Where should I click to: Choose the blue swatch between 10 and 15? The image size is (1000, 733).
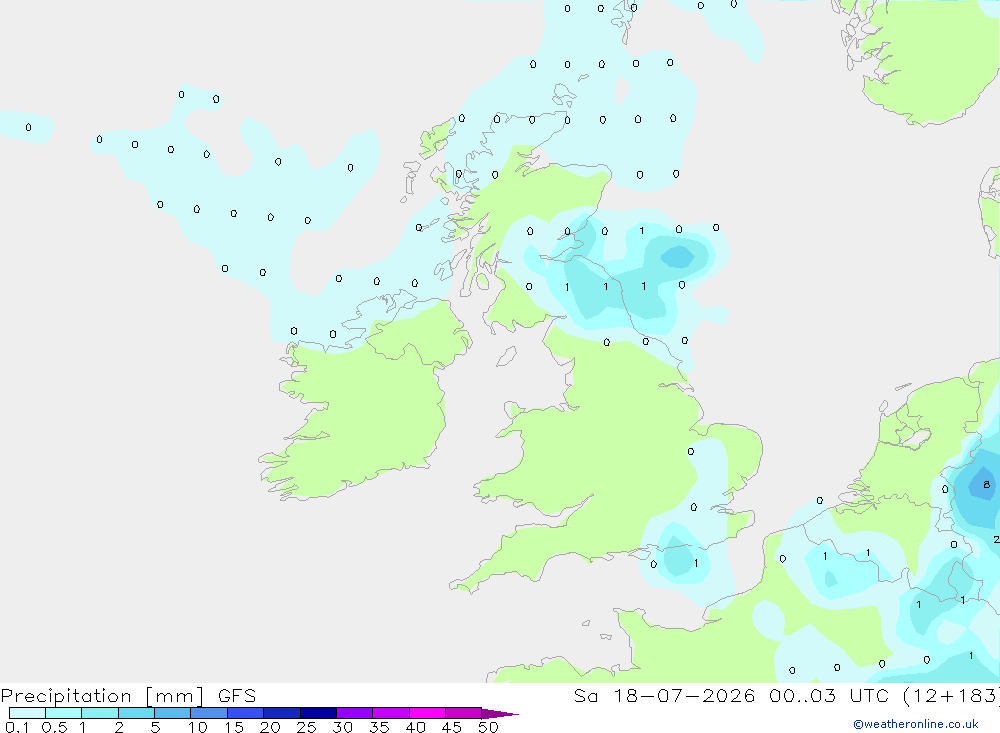pyautogui.click(x=209, y=713)
